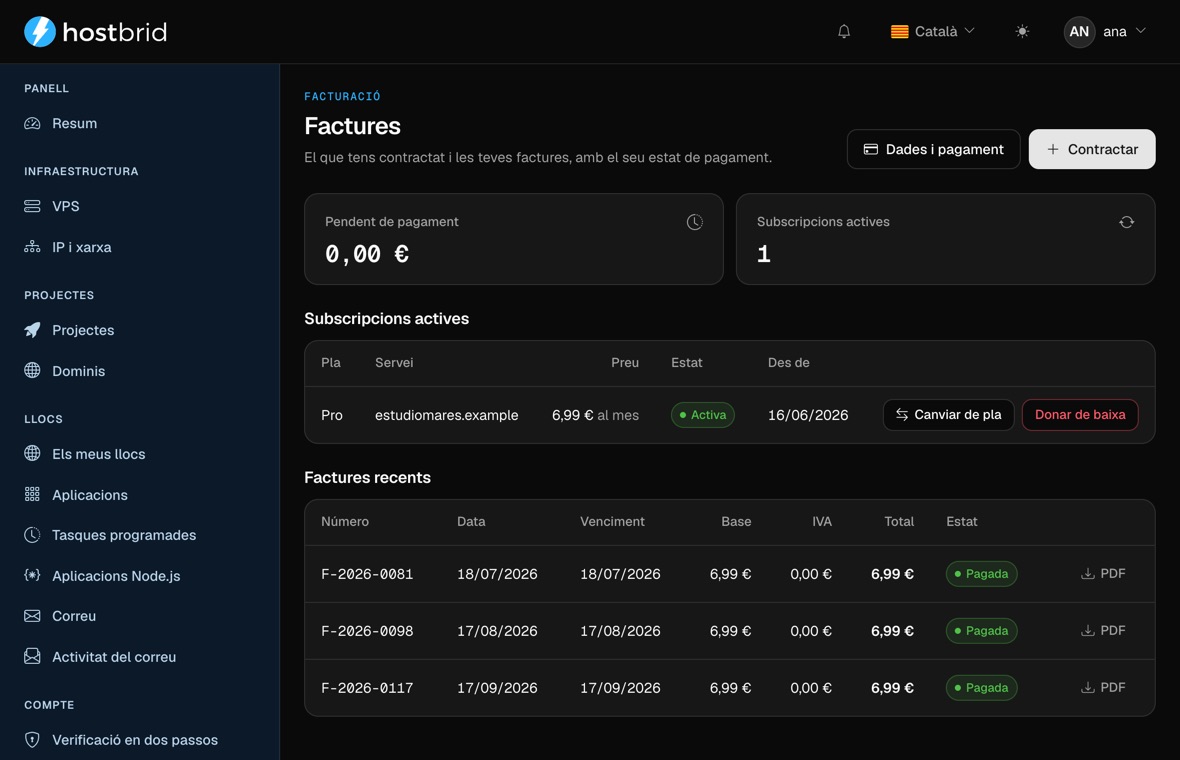This screenshot has width=1180, height=760.
Task: Click the Els meus llocs globe icon
Action: (x=32, y=453)
